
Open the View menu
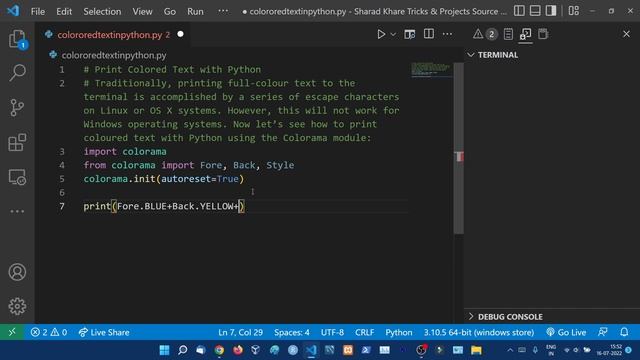(142, 11)
